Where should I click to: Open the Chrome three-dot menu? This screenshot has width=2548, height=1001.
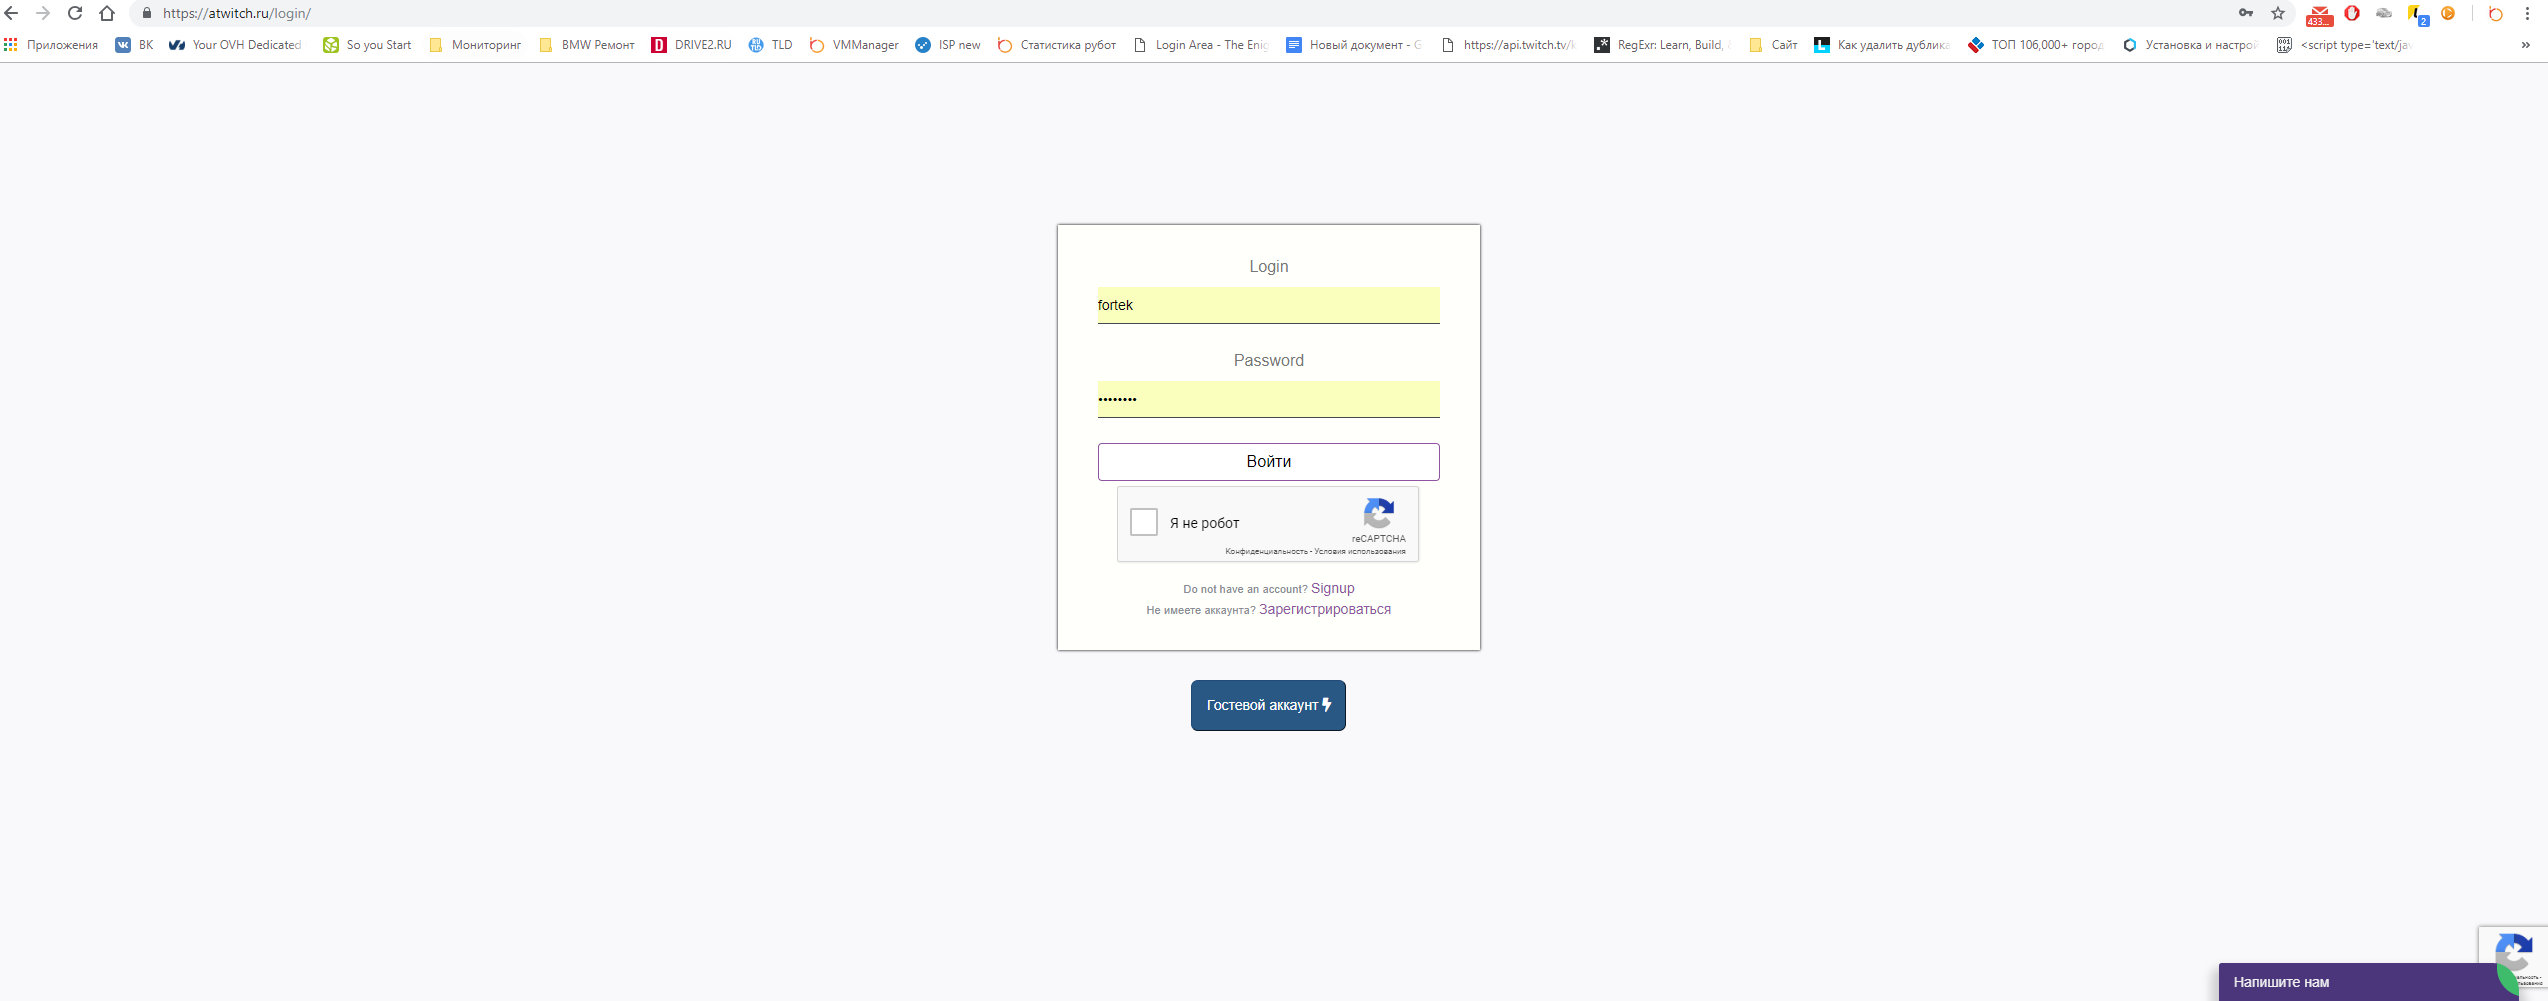2527,13
